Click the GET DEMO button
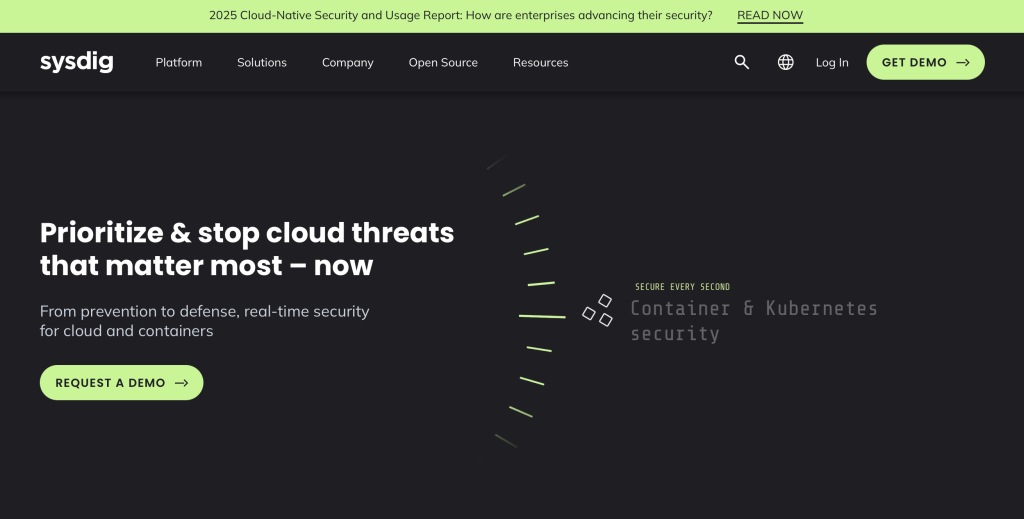Screen dimensions: 1024x519 click(925, 62)
